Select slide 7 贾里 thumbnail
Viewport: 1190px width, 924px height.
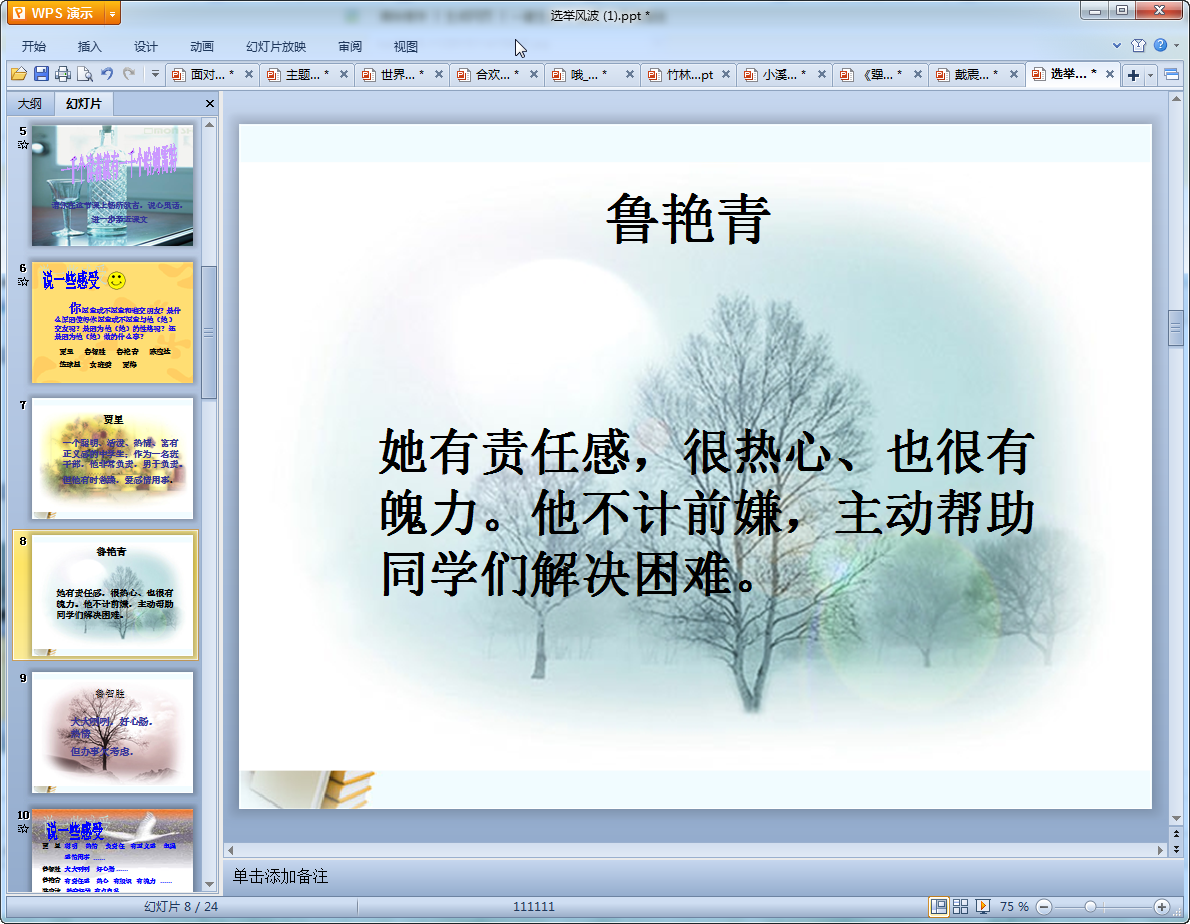pyautogui.click(x=112, y=458)
